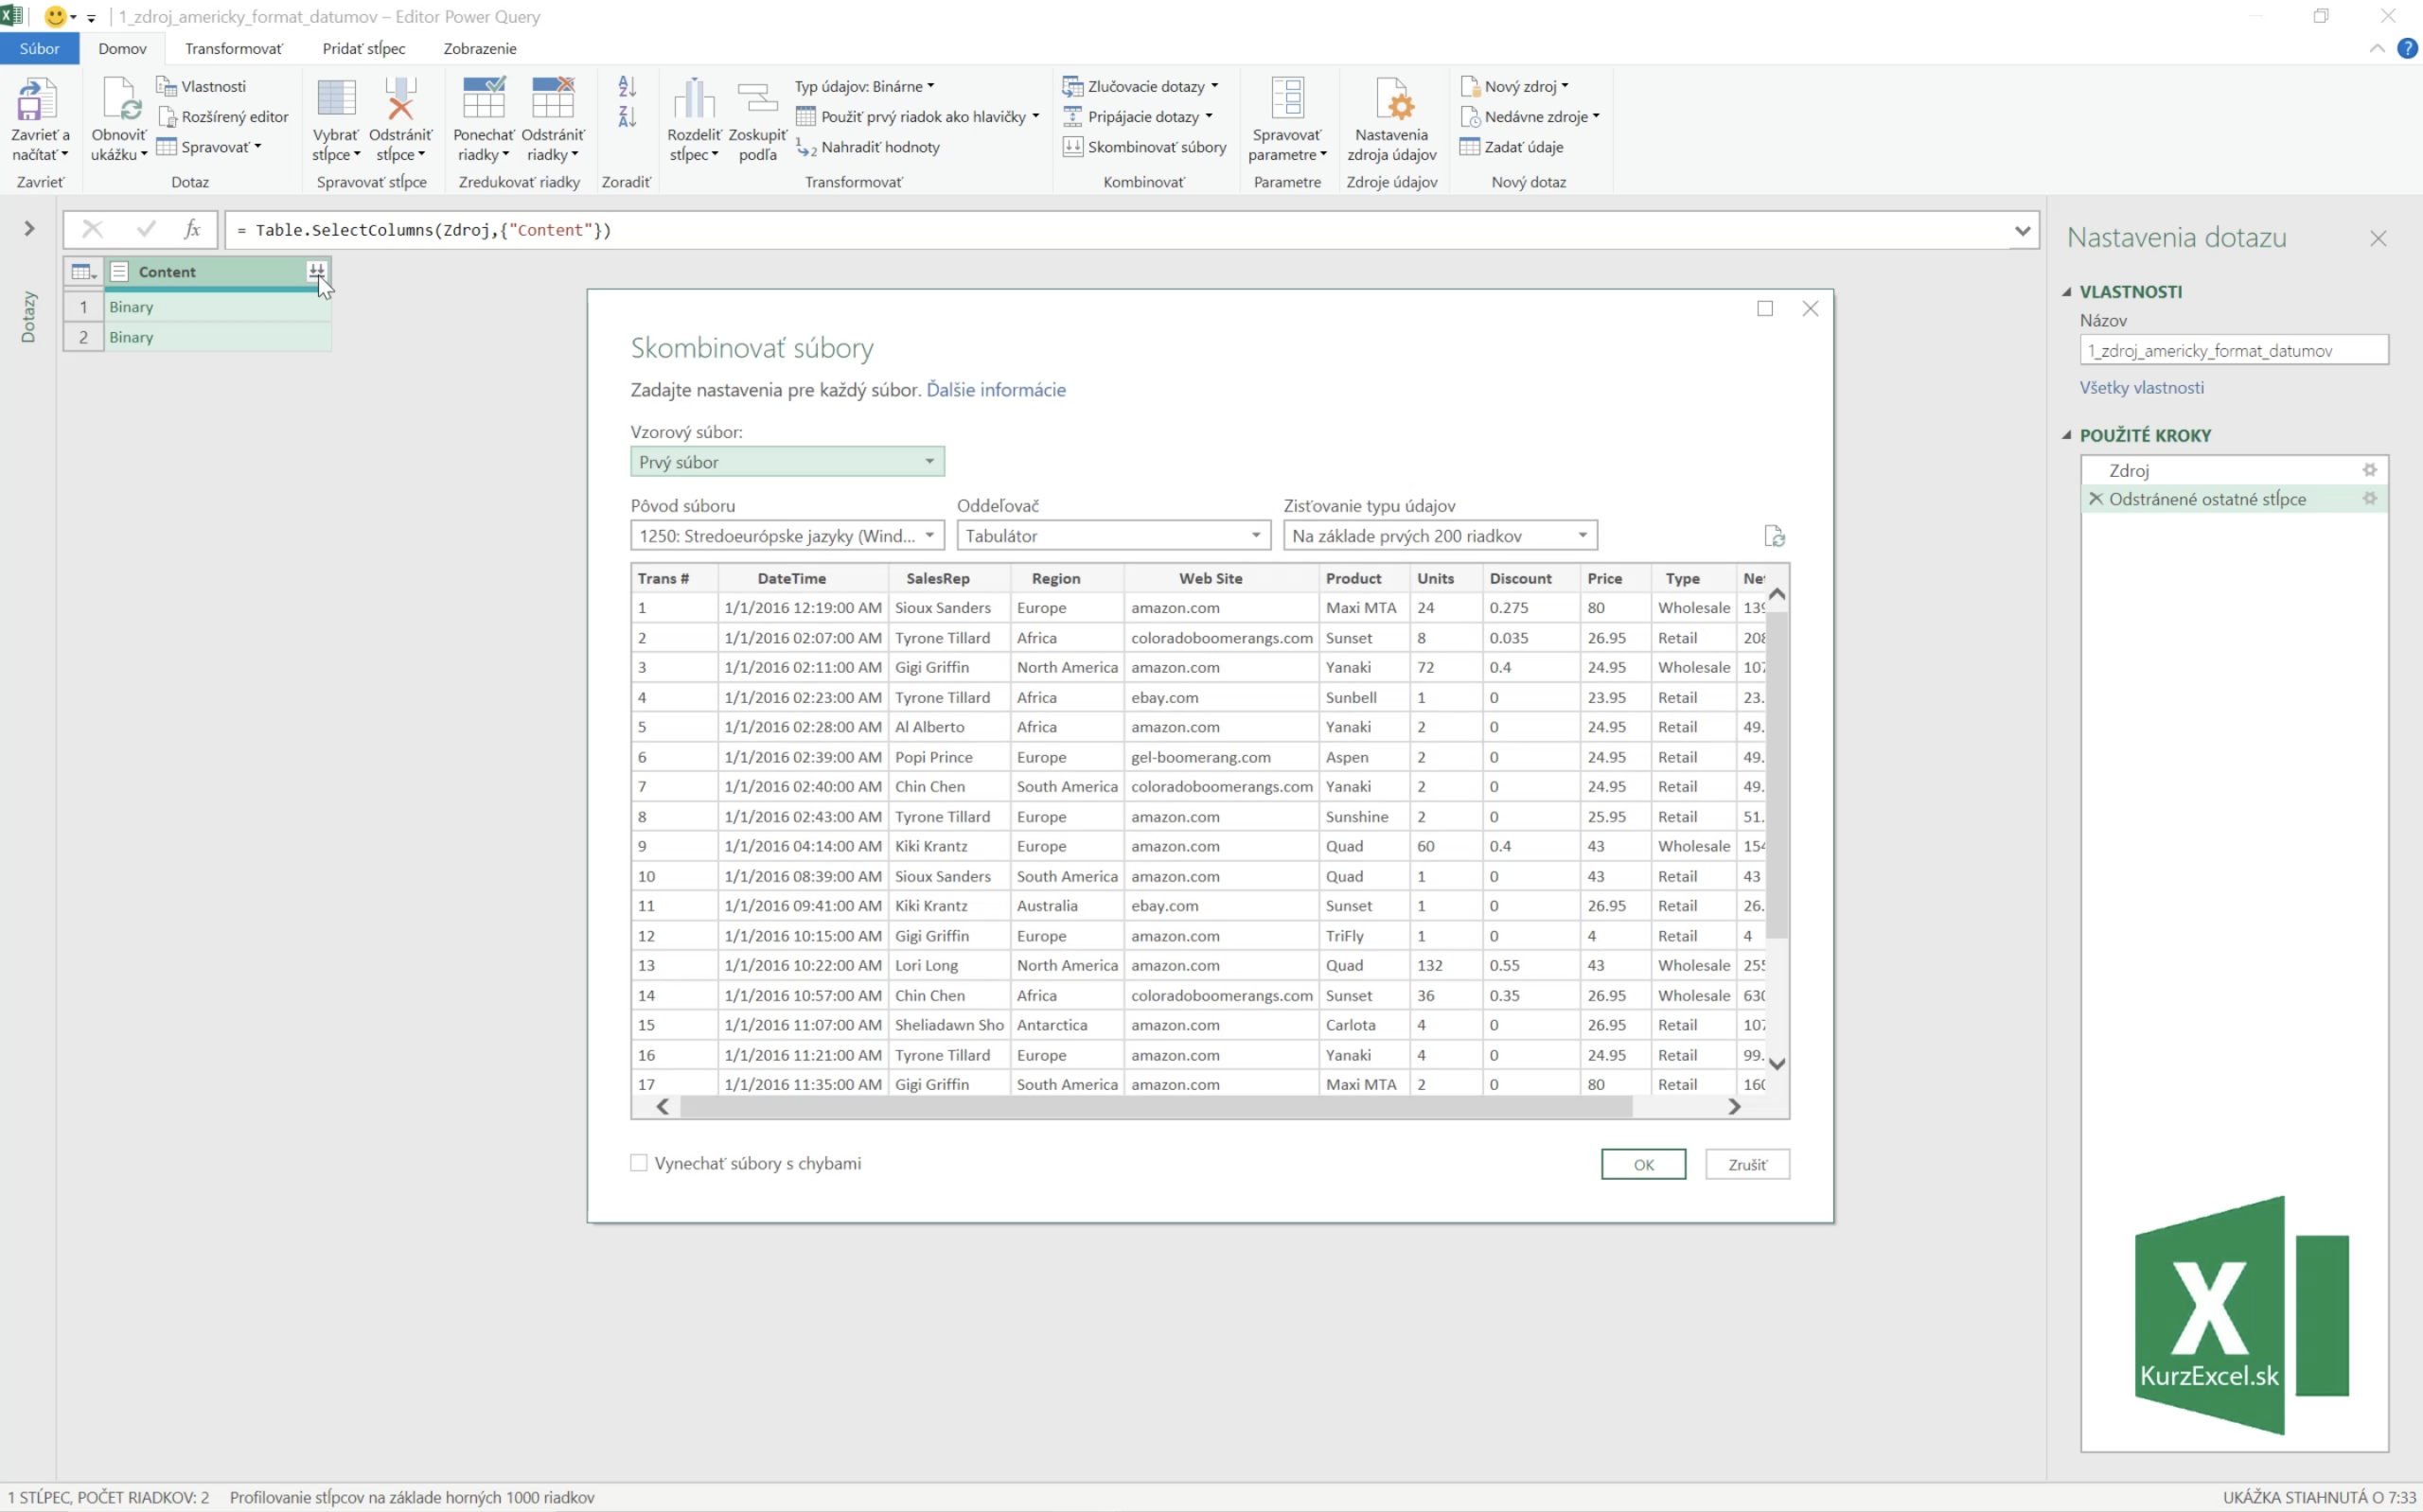
Task: Sort ascending with A-Z icon
Action: click(x=627, y=87)
